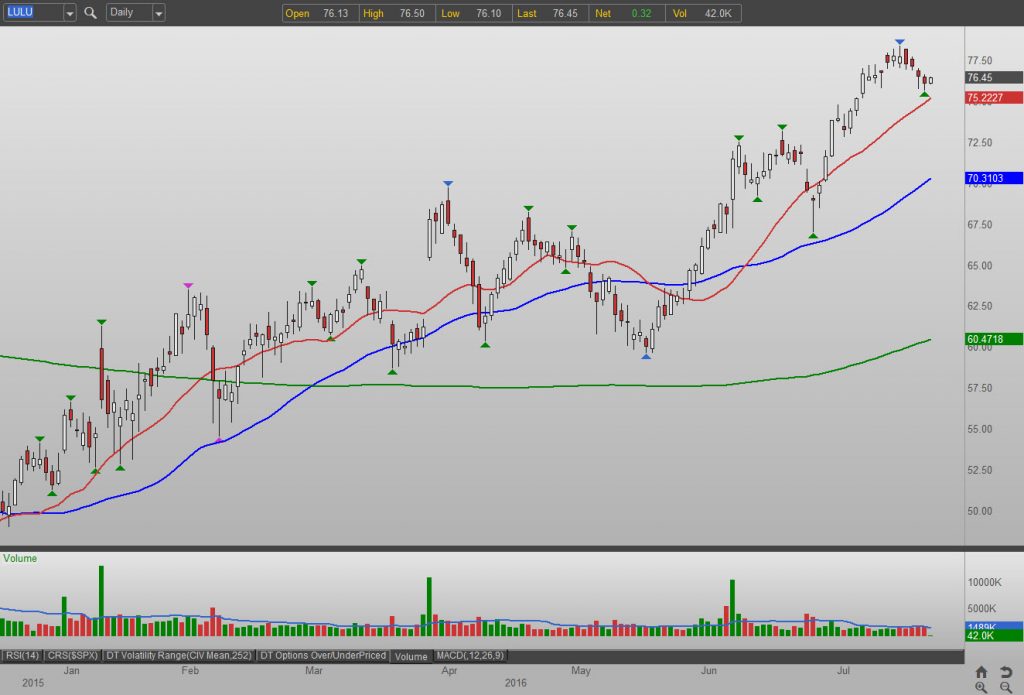Click the blue pivot marker at May low
This screenshot has height=695, width=1024.
click(646, 357)
